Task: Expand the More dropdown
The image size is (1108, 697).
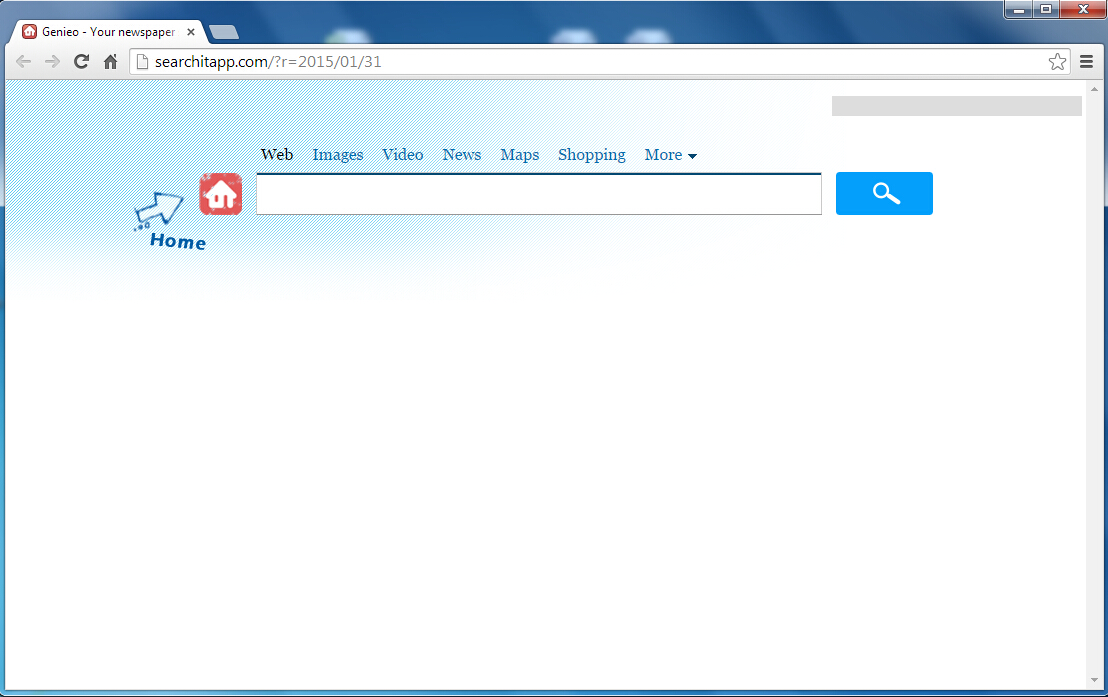Action: point(671,155)
